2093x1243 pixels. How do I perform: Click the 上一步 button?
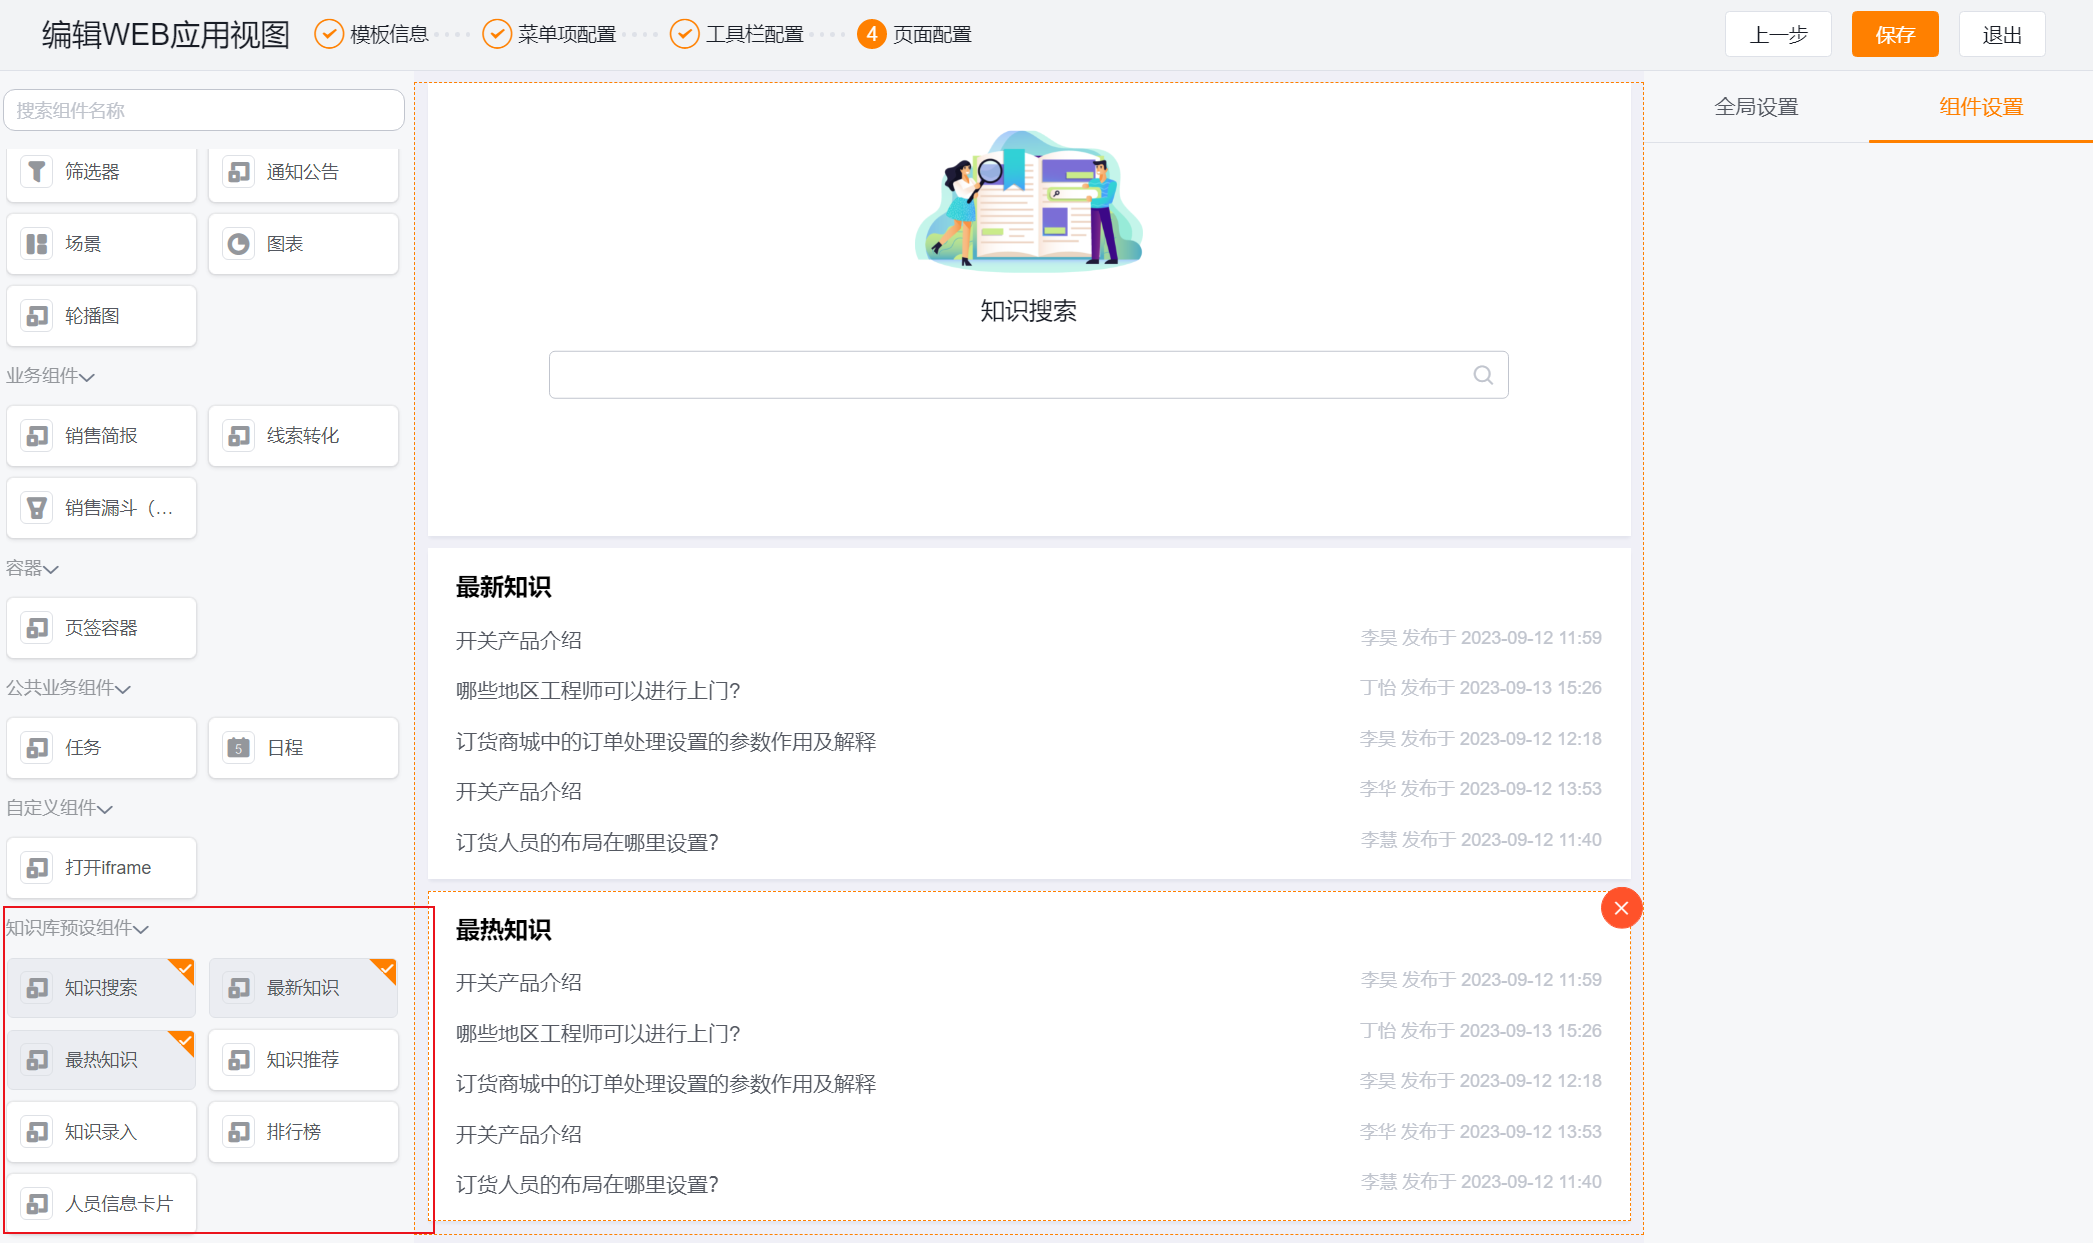[1778, 35]
